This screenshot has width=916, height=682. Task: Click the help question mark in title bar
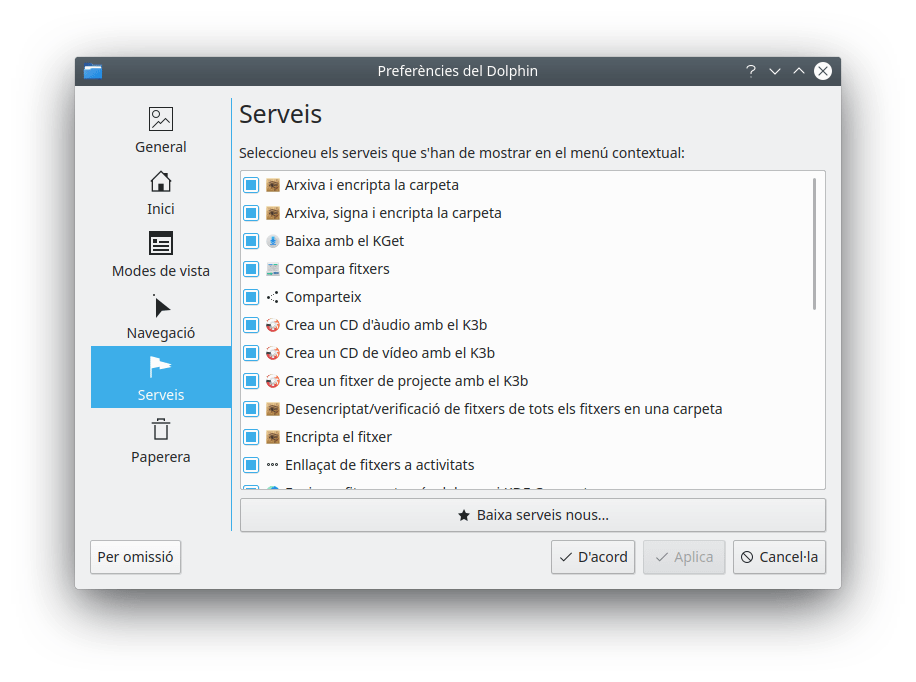point(751,71)
